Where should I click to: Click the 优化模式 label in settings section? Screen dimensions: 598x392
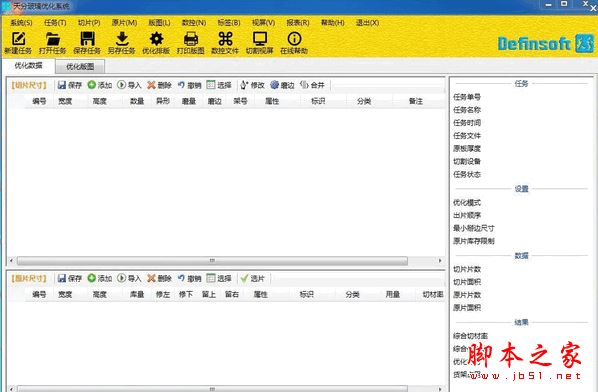(467, 202)
